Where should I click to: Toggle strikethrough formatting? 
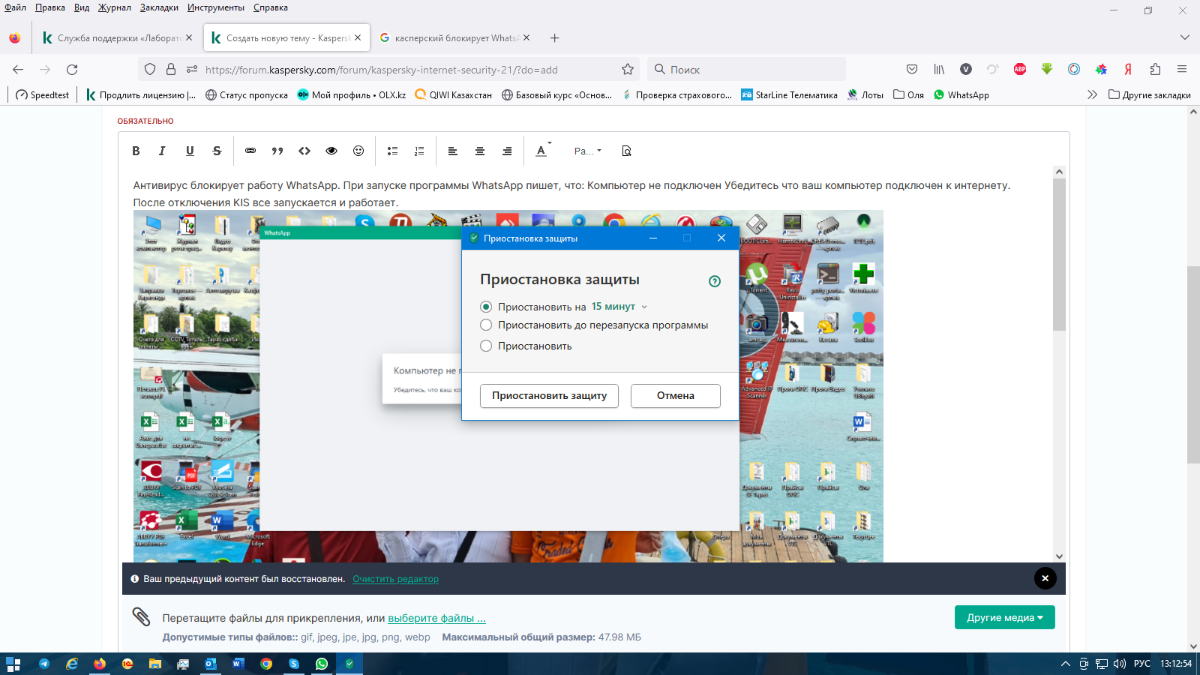pos(216,151)
